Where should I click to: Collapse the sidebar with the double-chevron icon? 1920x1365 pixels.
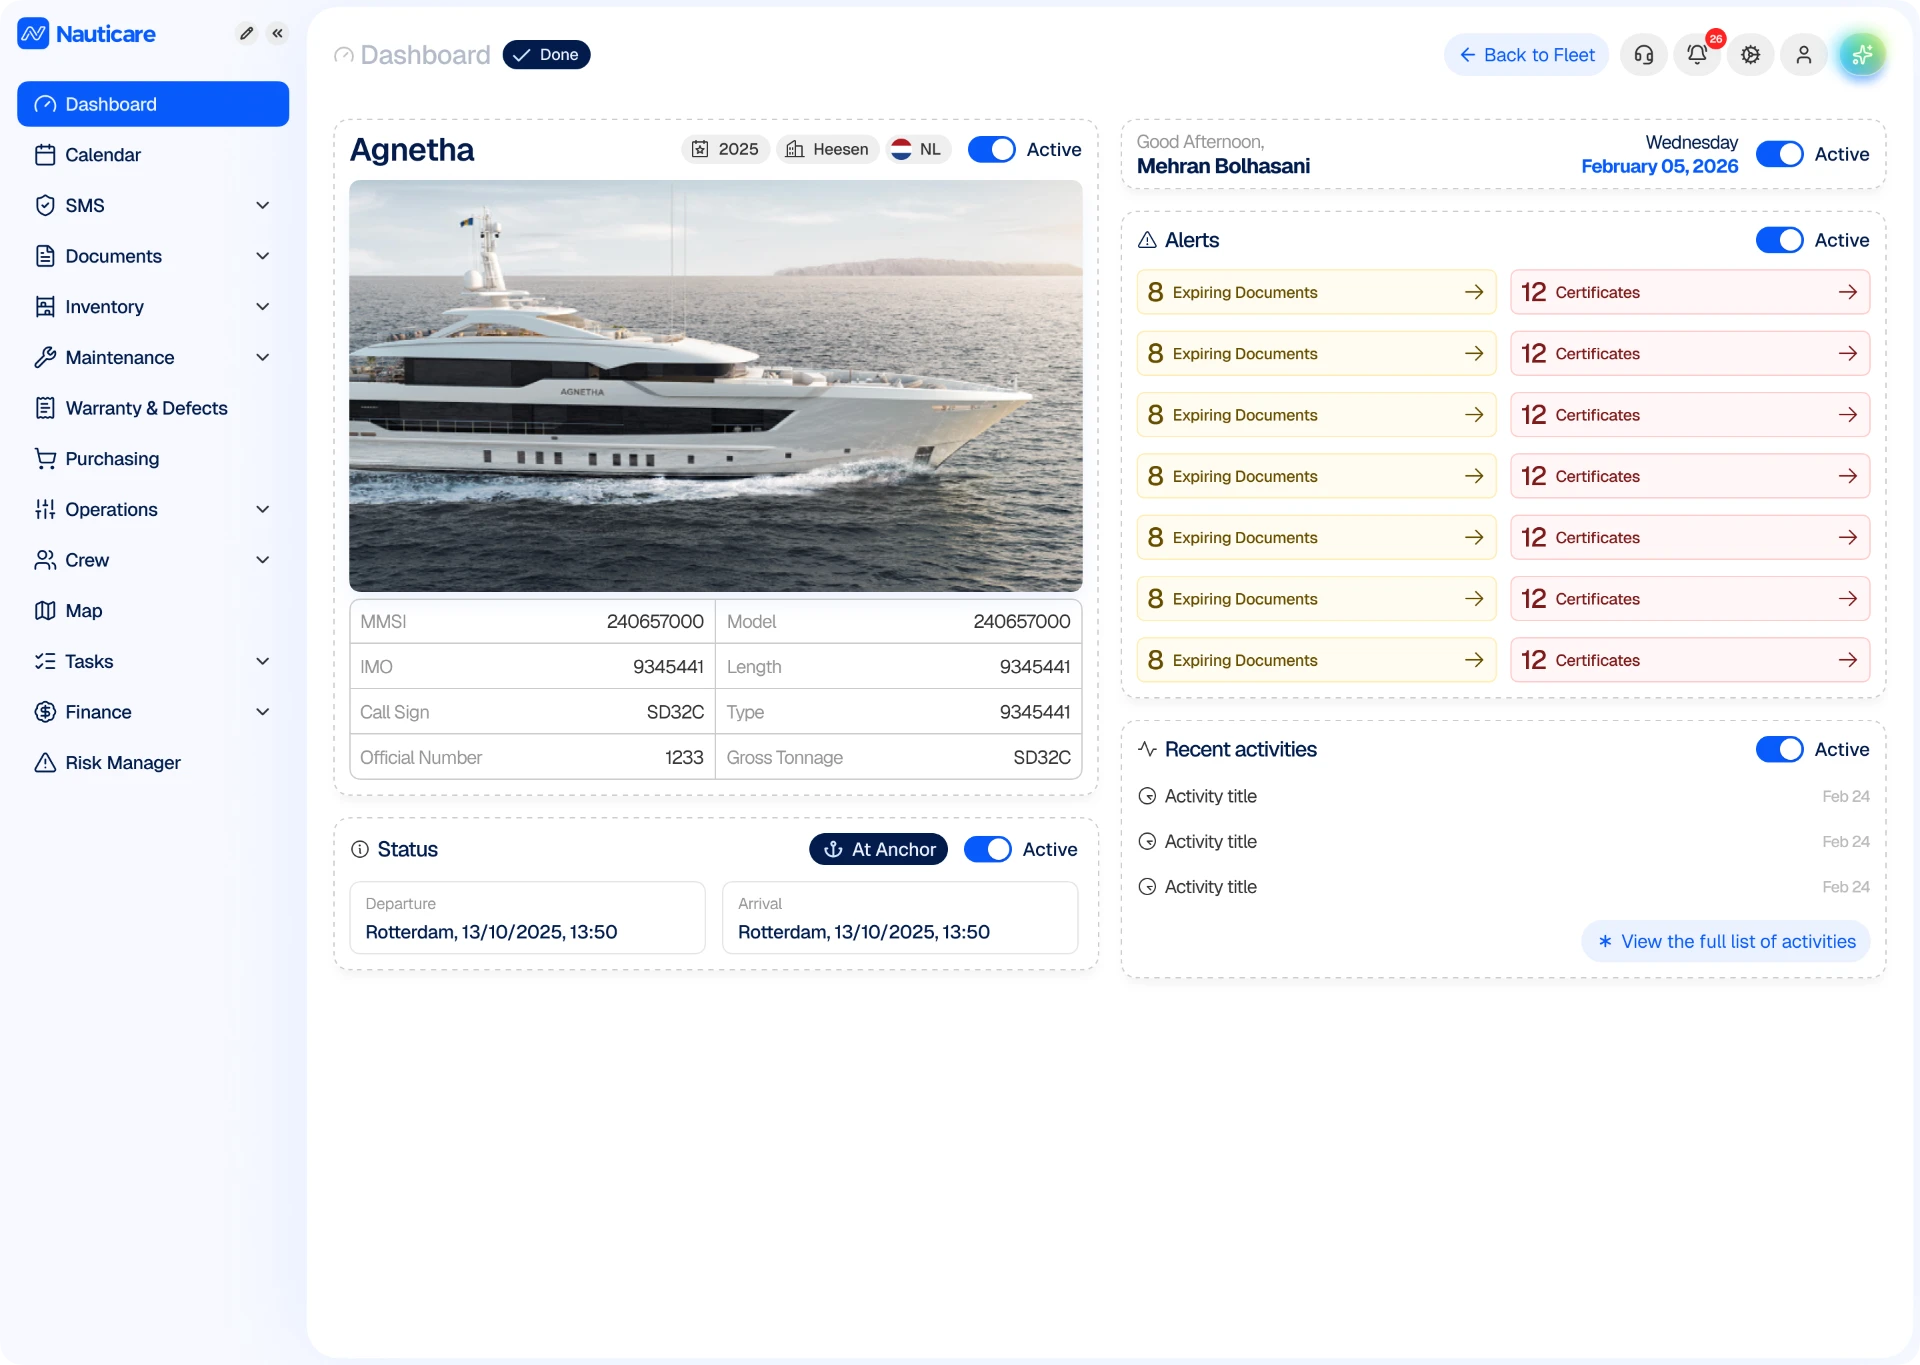click(x=277, y=33)
